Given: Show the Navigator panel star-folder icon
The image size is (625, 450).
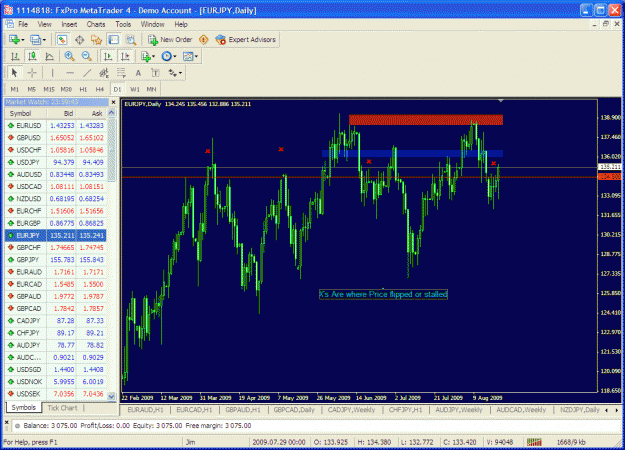Looking at the screenshot, I should pyautogui.click(x=96, y=39).
